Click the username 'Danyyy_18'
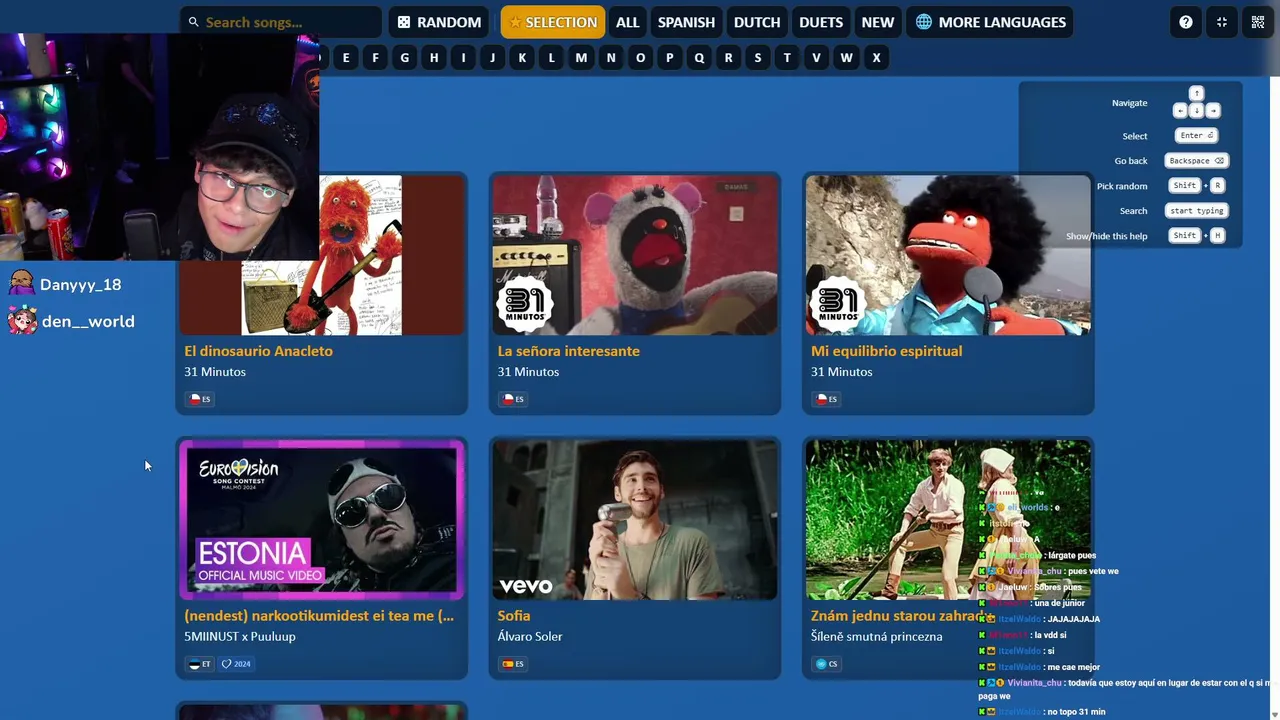The width and height of the screenshot is (1280, 720). 80,285
